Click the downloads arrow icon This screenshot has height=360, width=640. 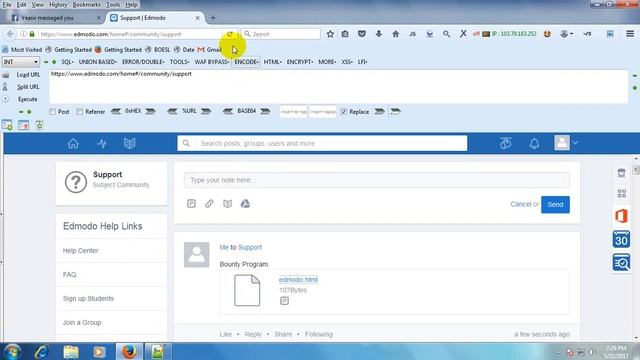[379, 34]
